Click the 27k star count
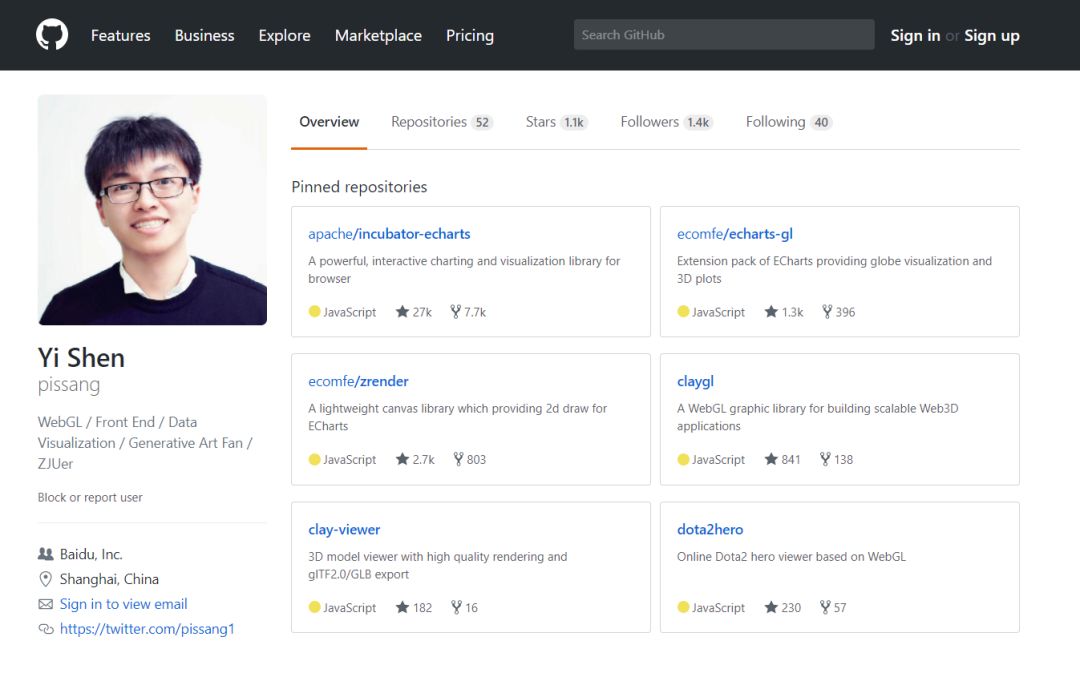The width and height of the screenshot is (1080, 673). (422, 312)
